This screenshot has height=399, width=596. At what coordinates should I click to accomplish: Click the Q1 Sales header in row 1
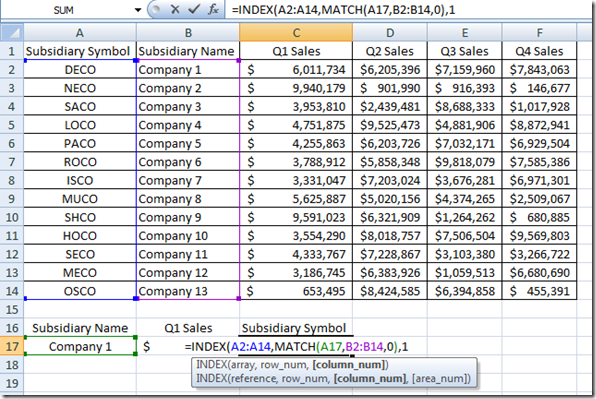(296, 51)
